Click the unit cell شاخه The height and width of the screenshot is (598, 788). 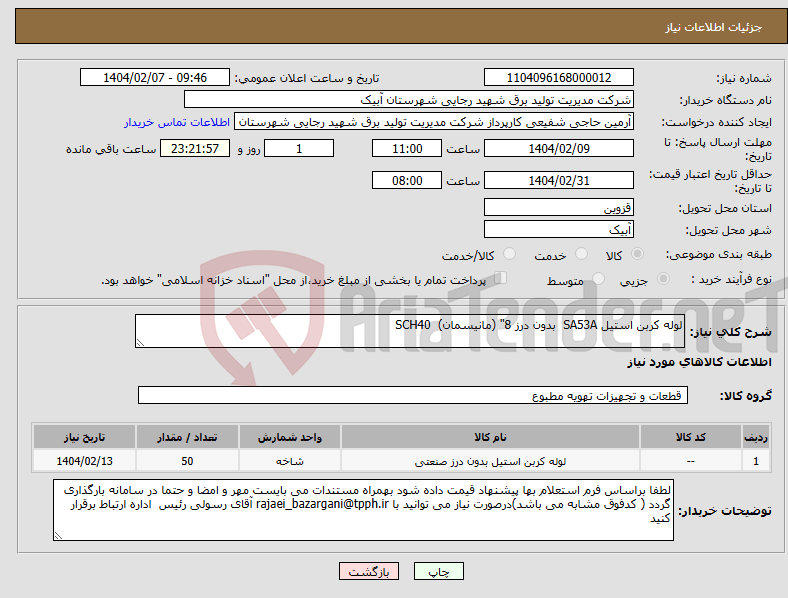(289, 461)
